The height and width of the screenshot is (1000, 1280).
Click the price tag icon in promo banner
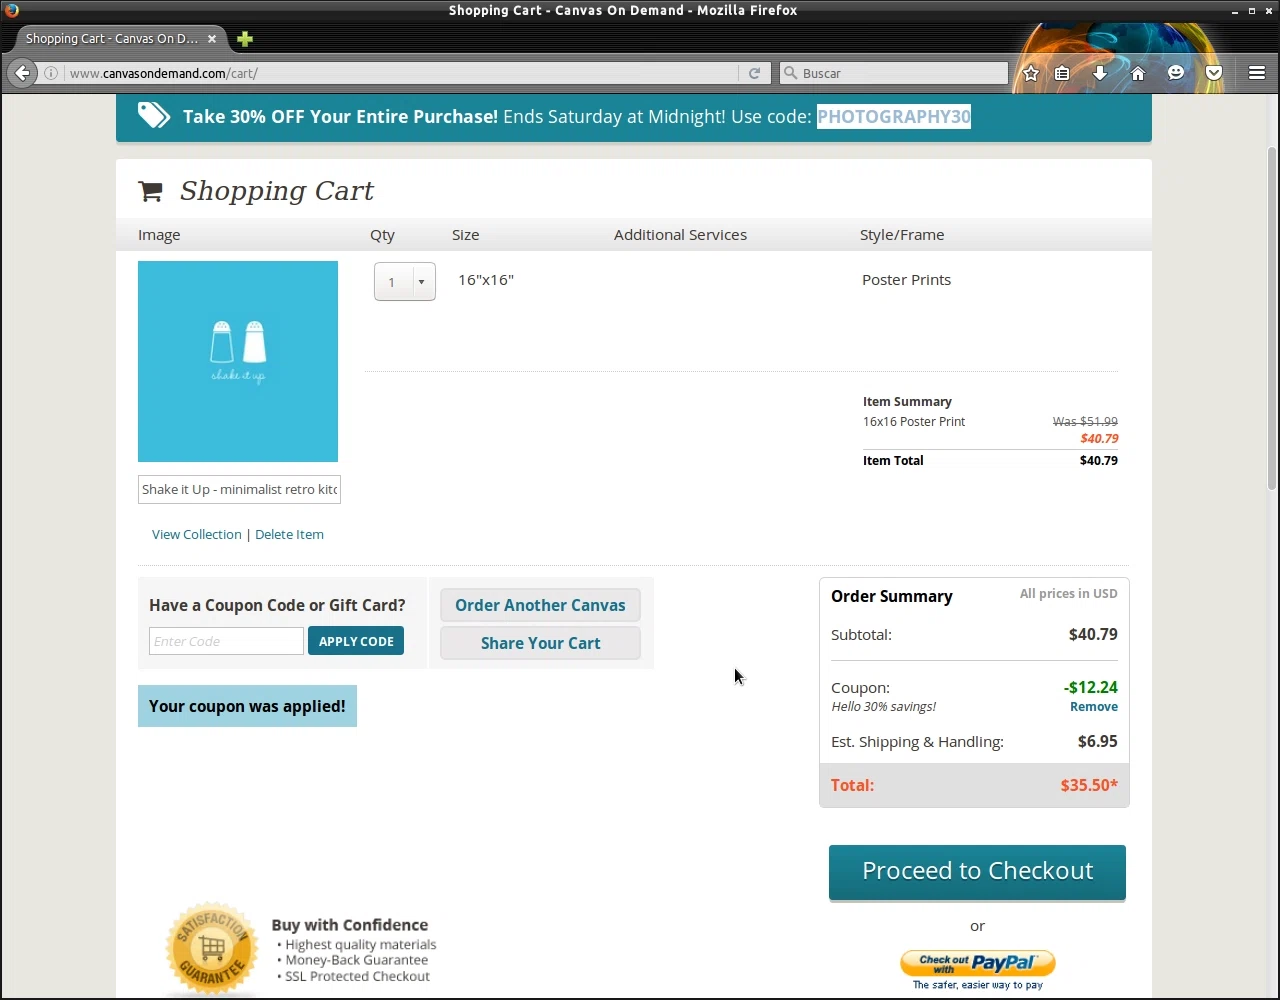coord(154,115)
